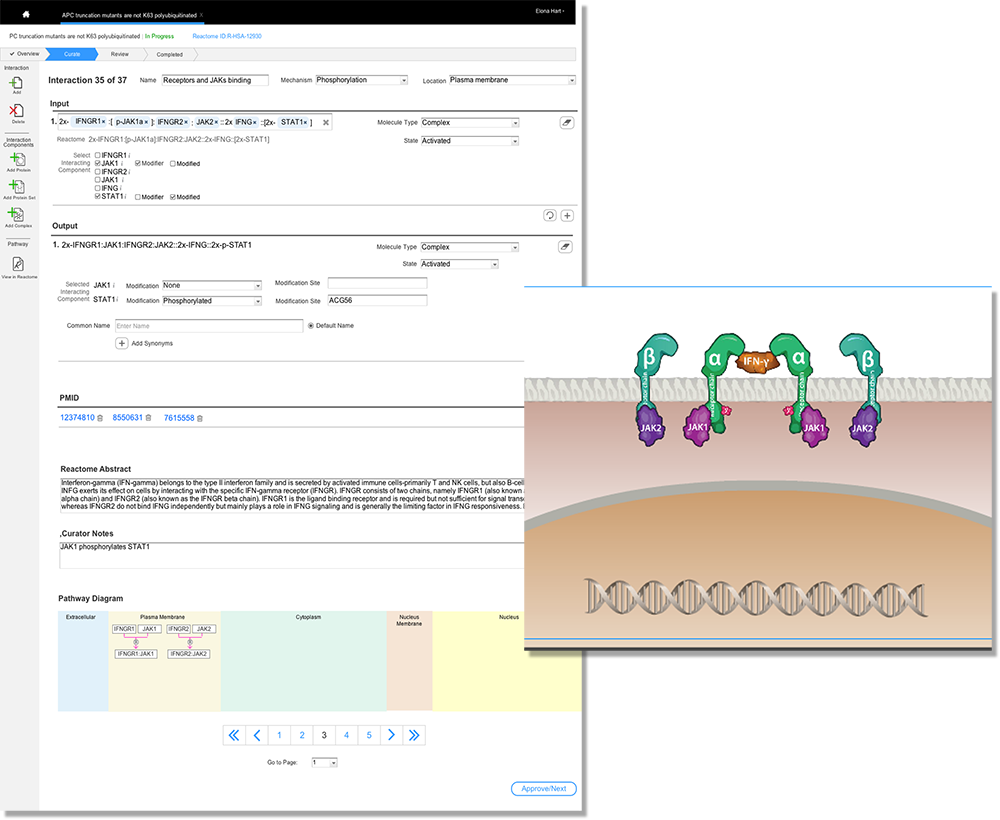Open the View in Reactome icon
Image resolution: width=1000 pixels, height=820 pixels.
17,264
